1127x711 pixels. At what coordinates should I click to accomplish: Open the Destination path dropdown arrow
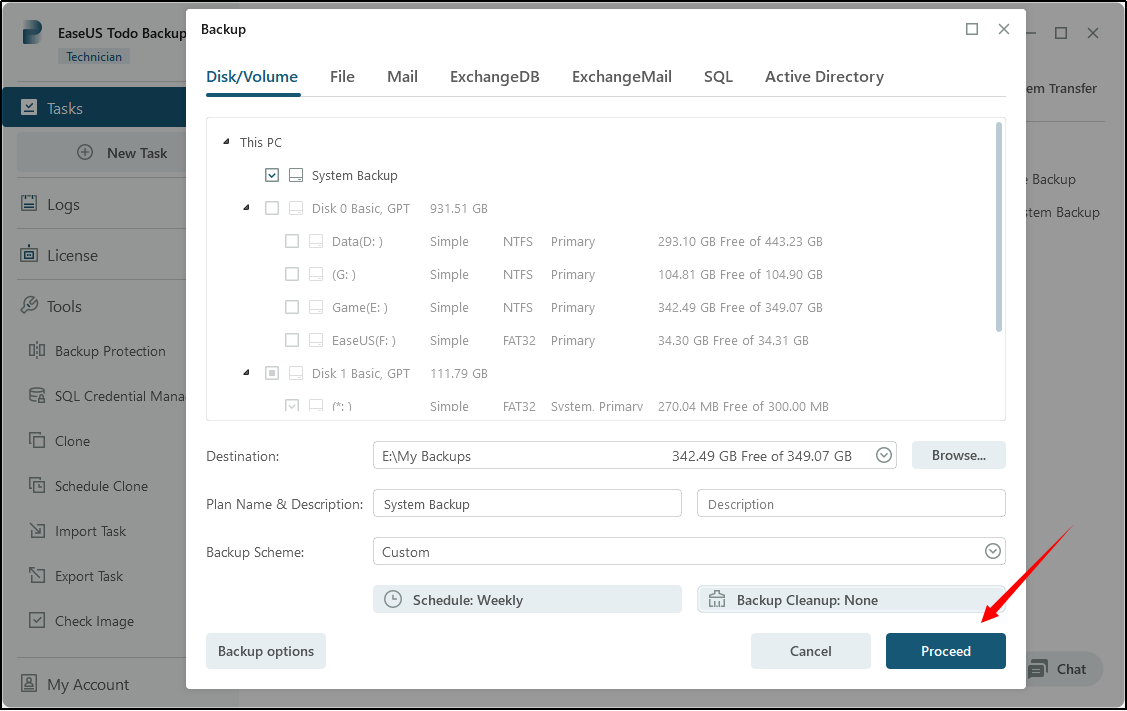[x=884, y=455]
